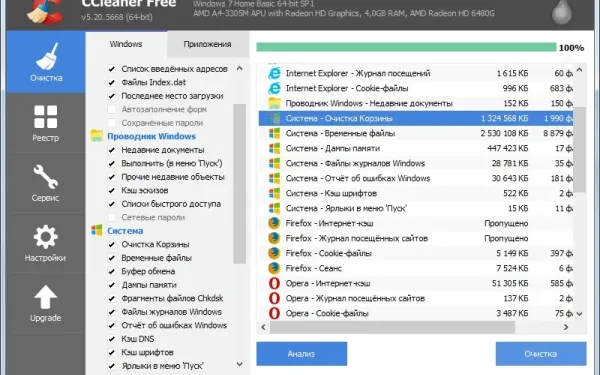The image size is (600, 375).
Task: Open the Очистка cleaner section
Action: (46, 62)
